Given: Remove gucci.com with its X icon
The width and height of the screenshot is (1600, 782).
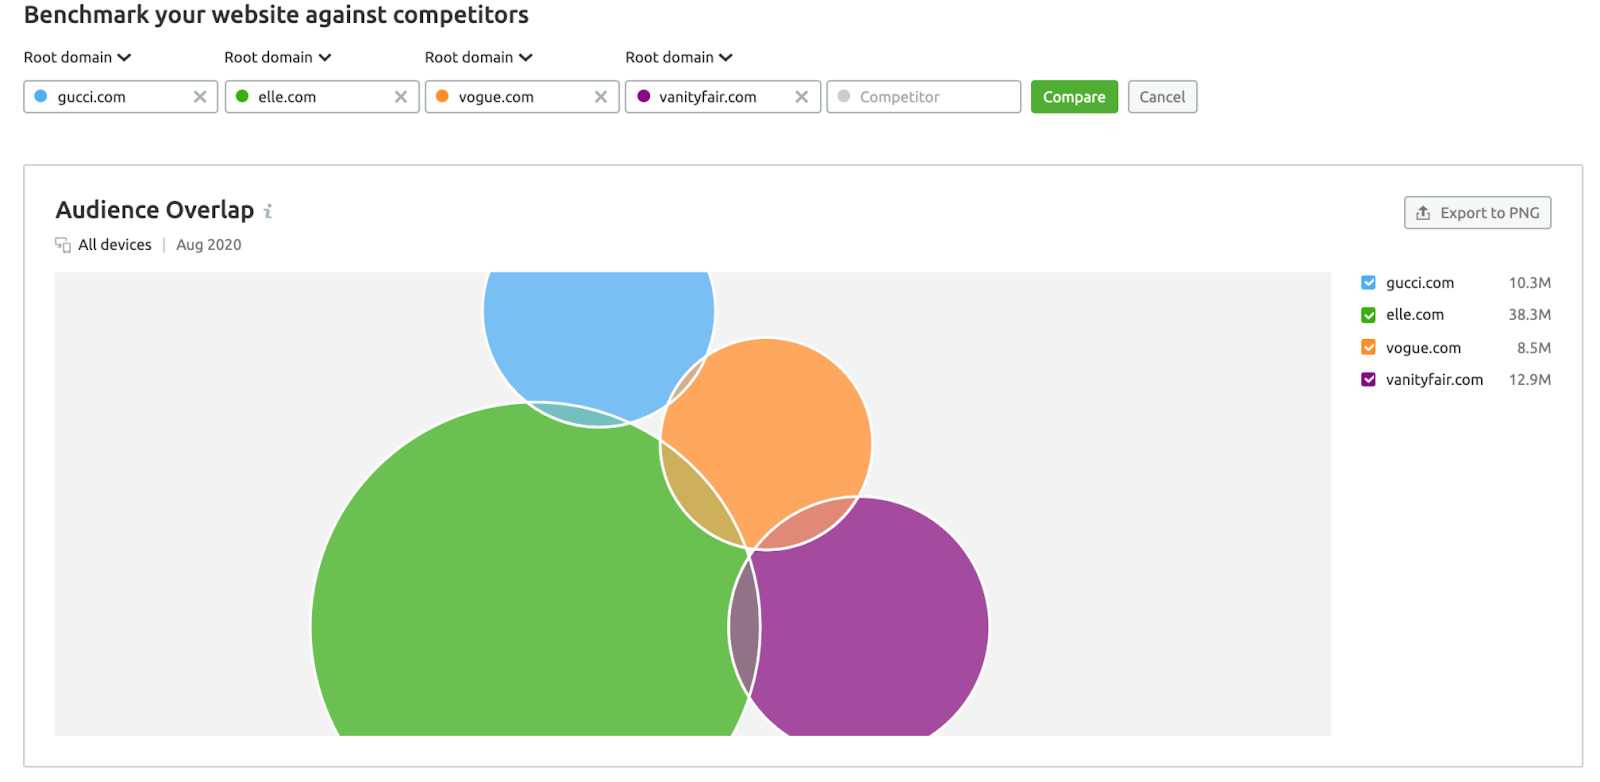Looking at the screenshot, I should (200, 97).
